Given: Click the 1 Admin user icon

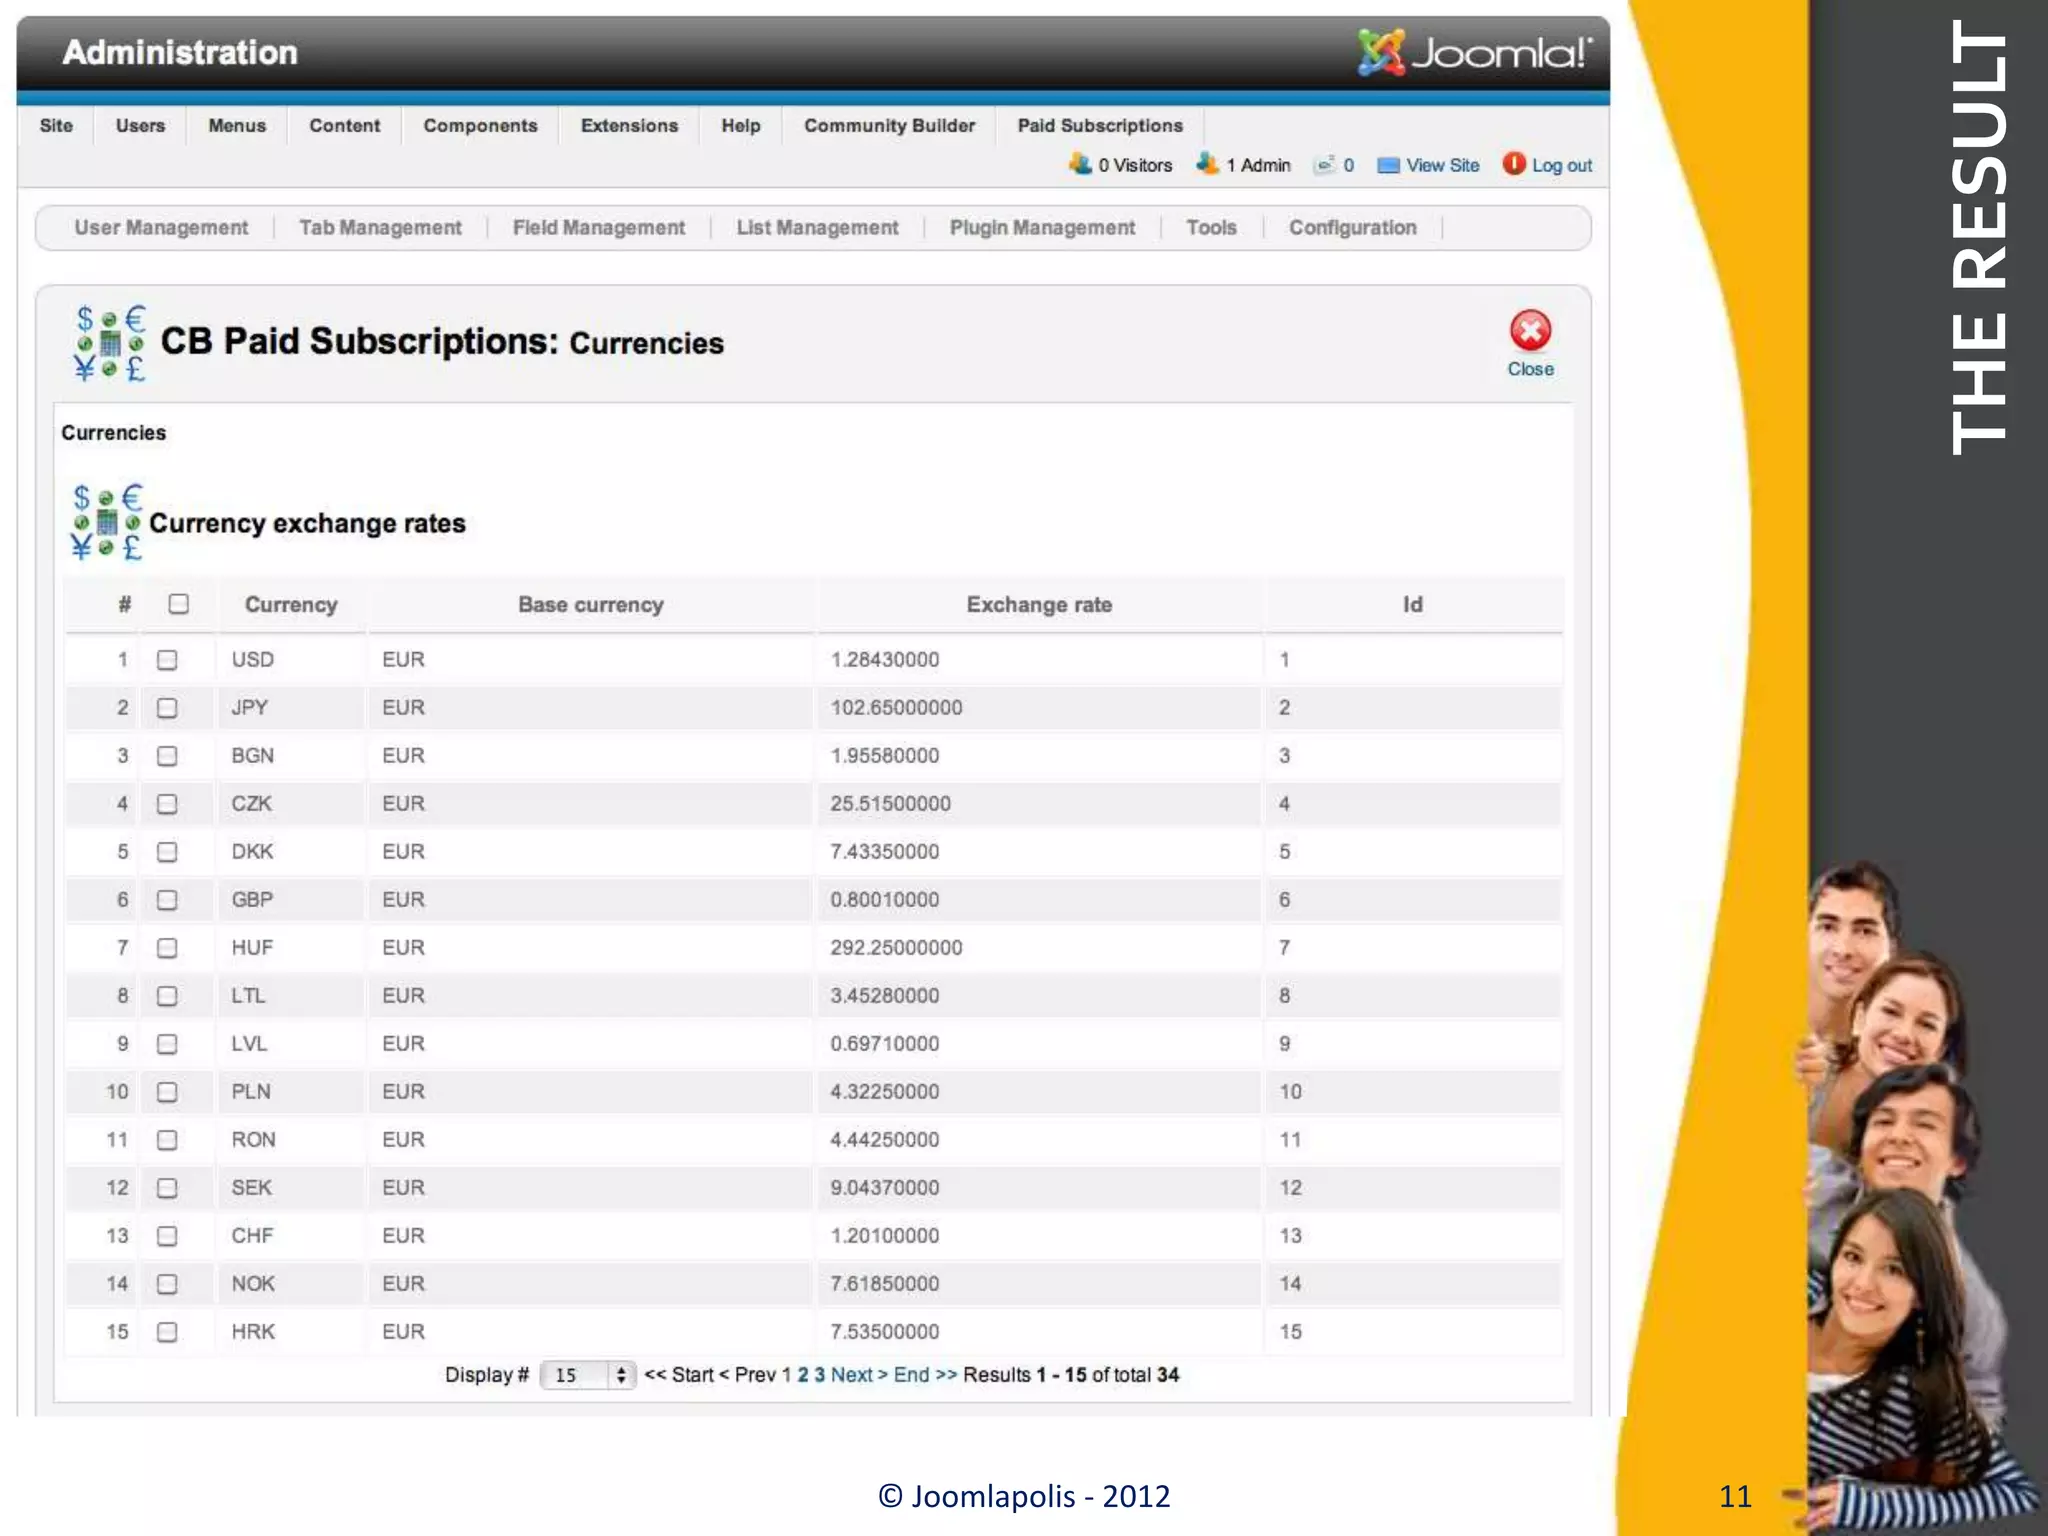Looking at the screenshot, I should 1208,164.
